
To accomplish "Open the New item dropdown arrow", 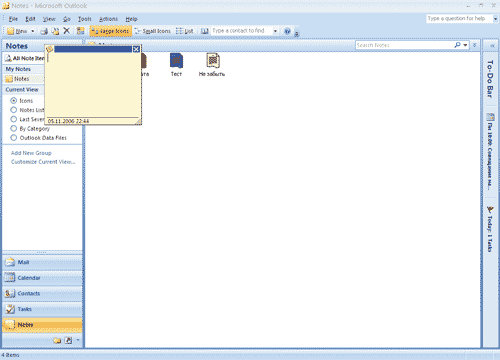I will [33, 31].
